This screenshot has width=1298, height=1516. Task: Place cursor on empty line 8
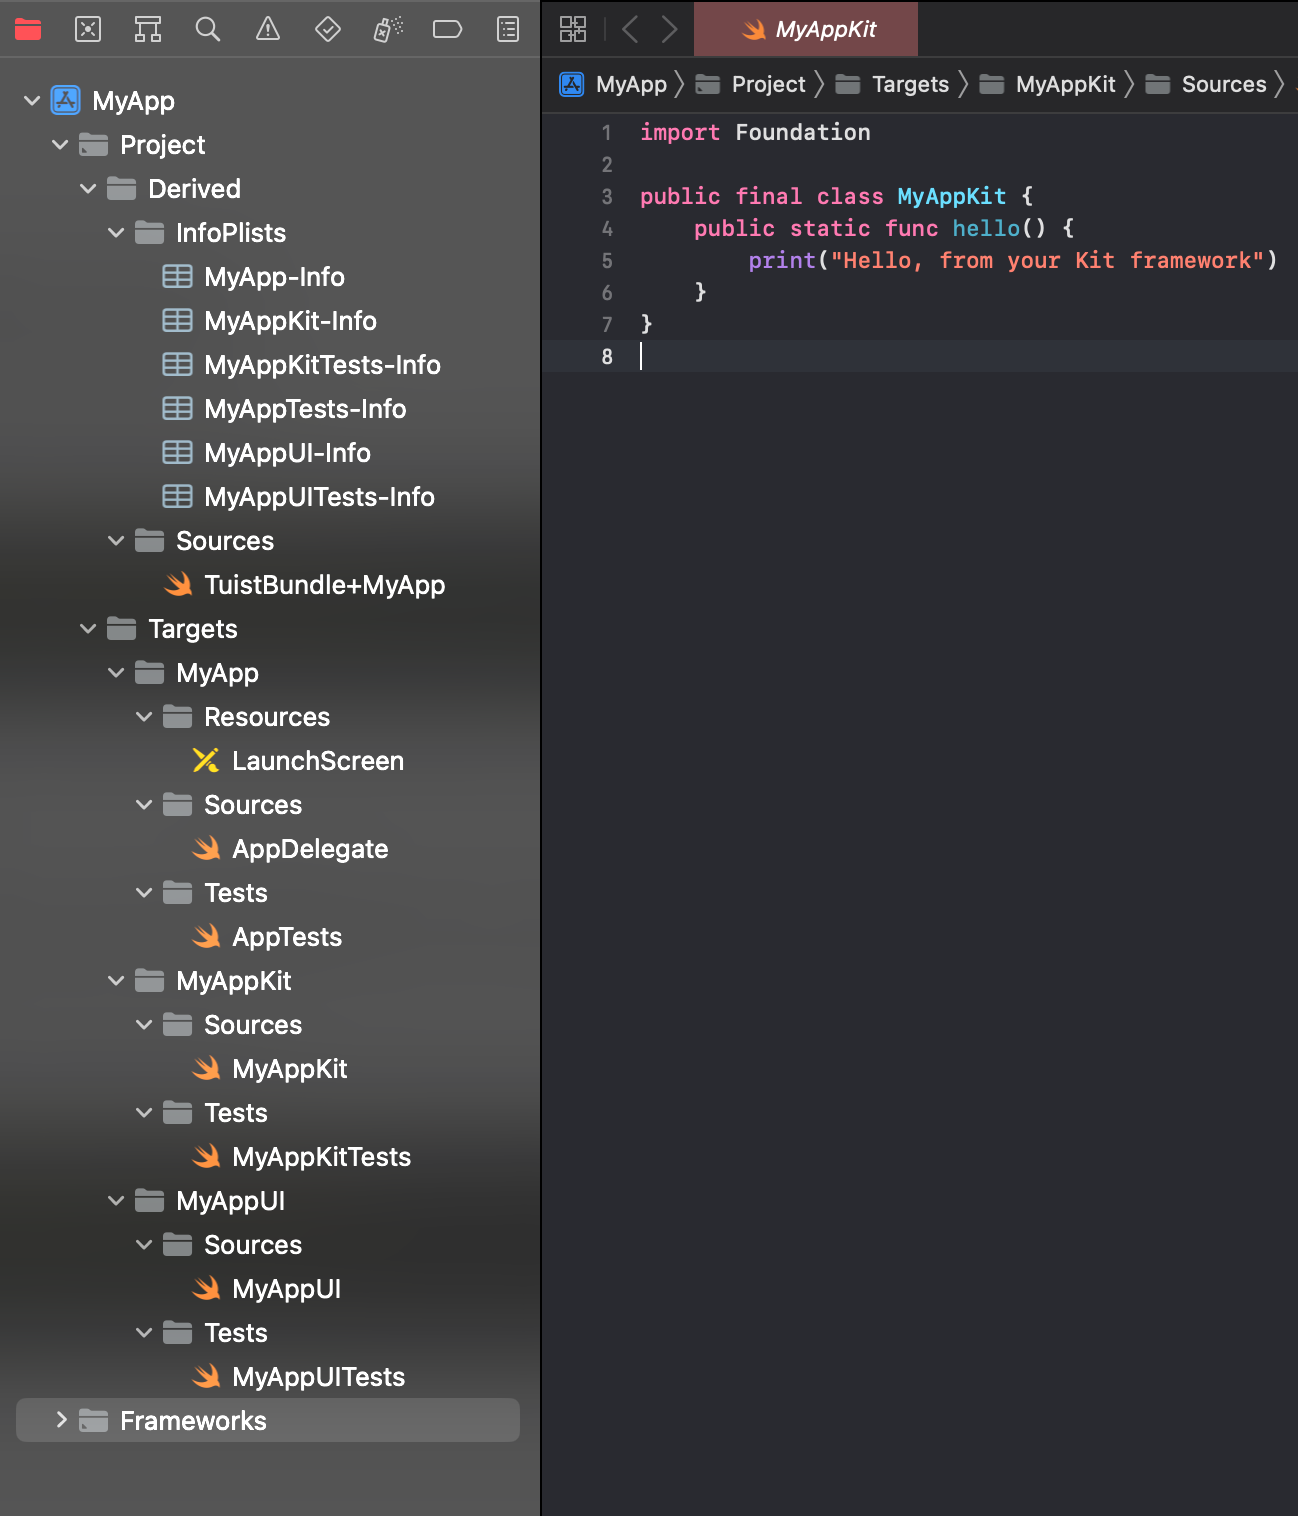[x=920, y=356]
